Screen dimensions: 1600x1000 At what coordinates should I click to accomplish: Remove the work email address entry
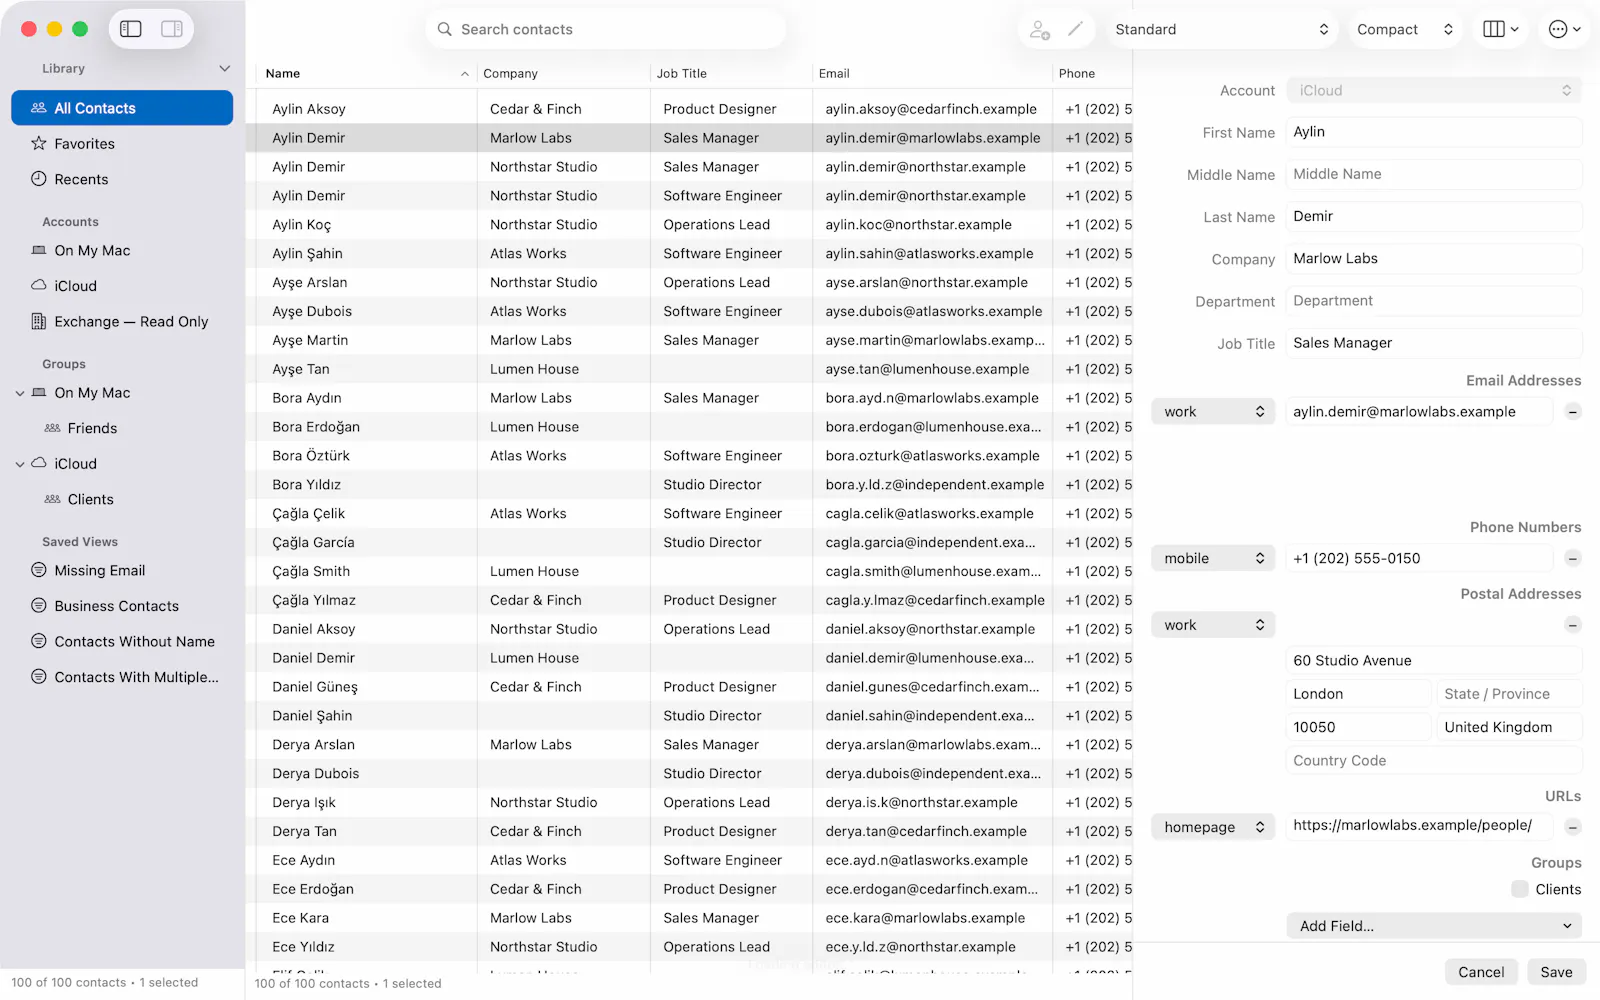(x=1573, y=412)
